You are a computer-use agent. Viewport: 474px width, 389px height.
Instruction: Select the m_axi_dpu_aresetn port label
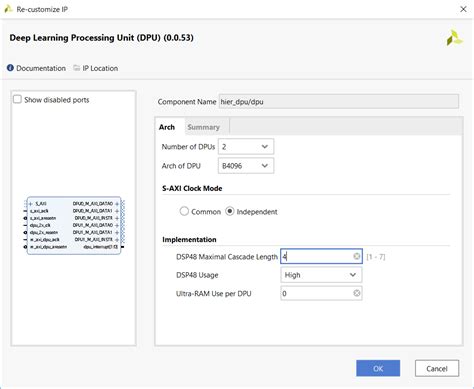pyautogui.click(x=48, y=247)
